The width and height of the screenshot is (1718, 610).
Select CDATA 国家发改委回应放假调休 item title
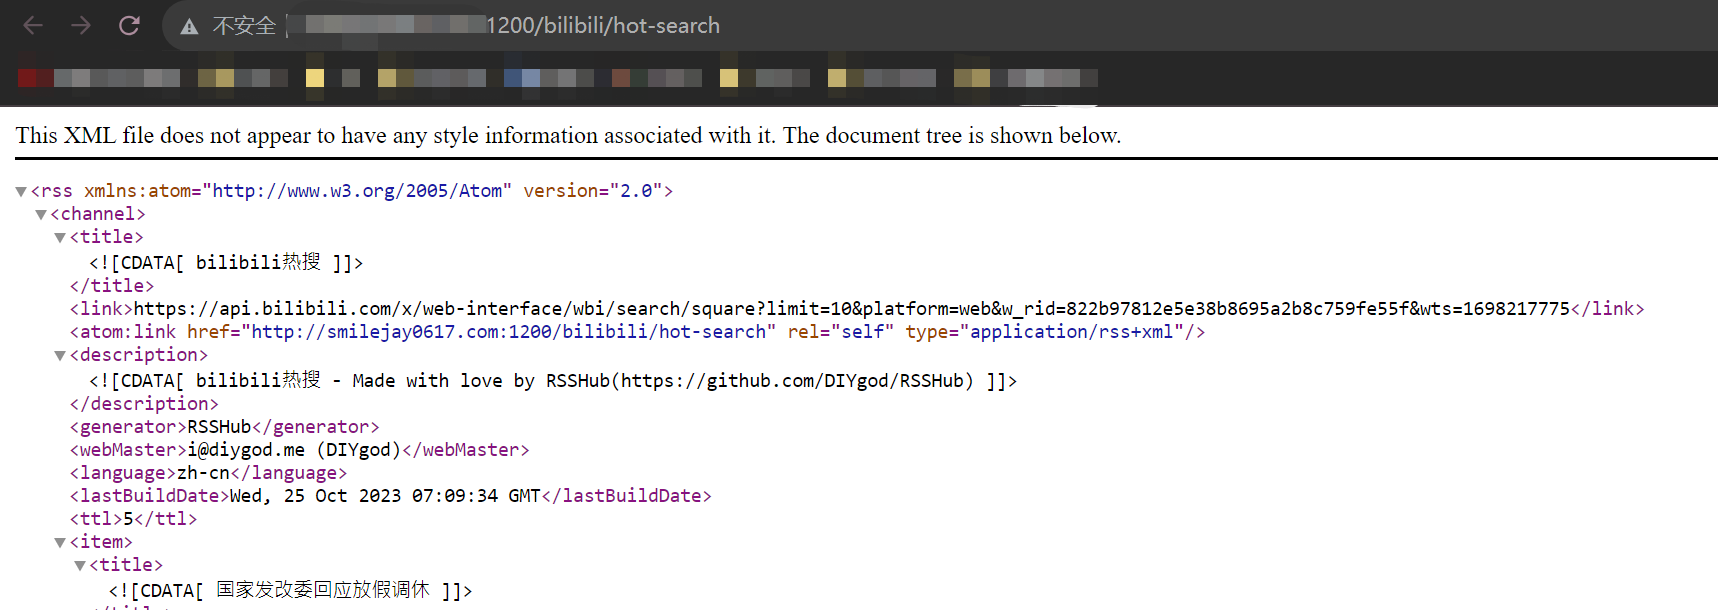[x=290, y=590]
